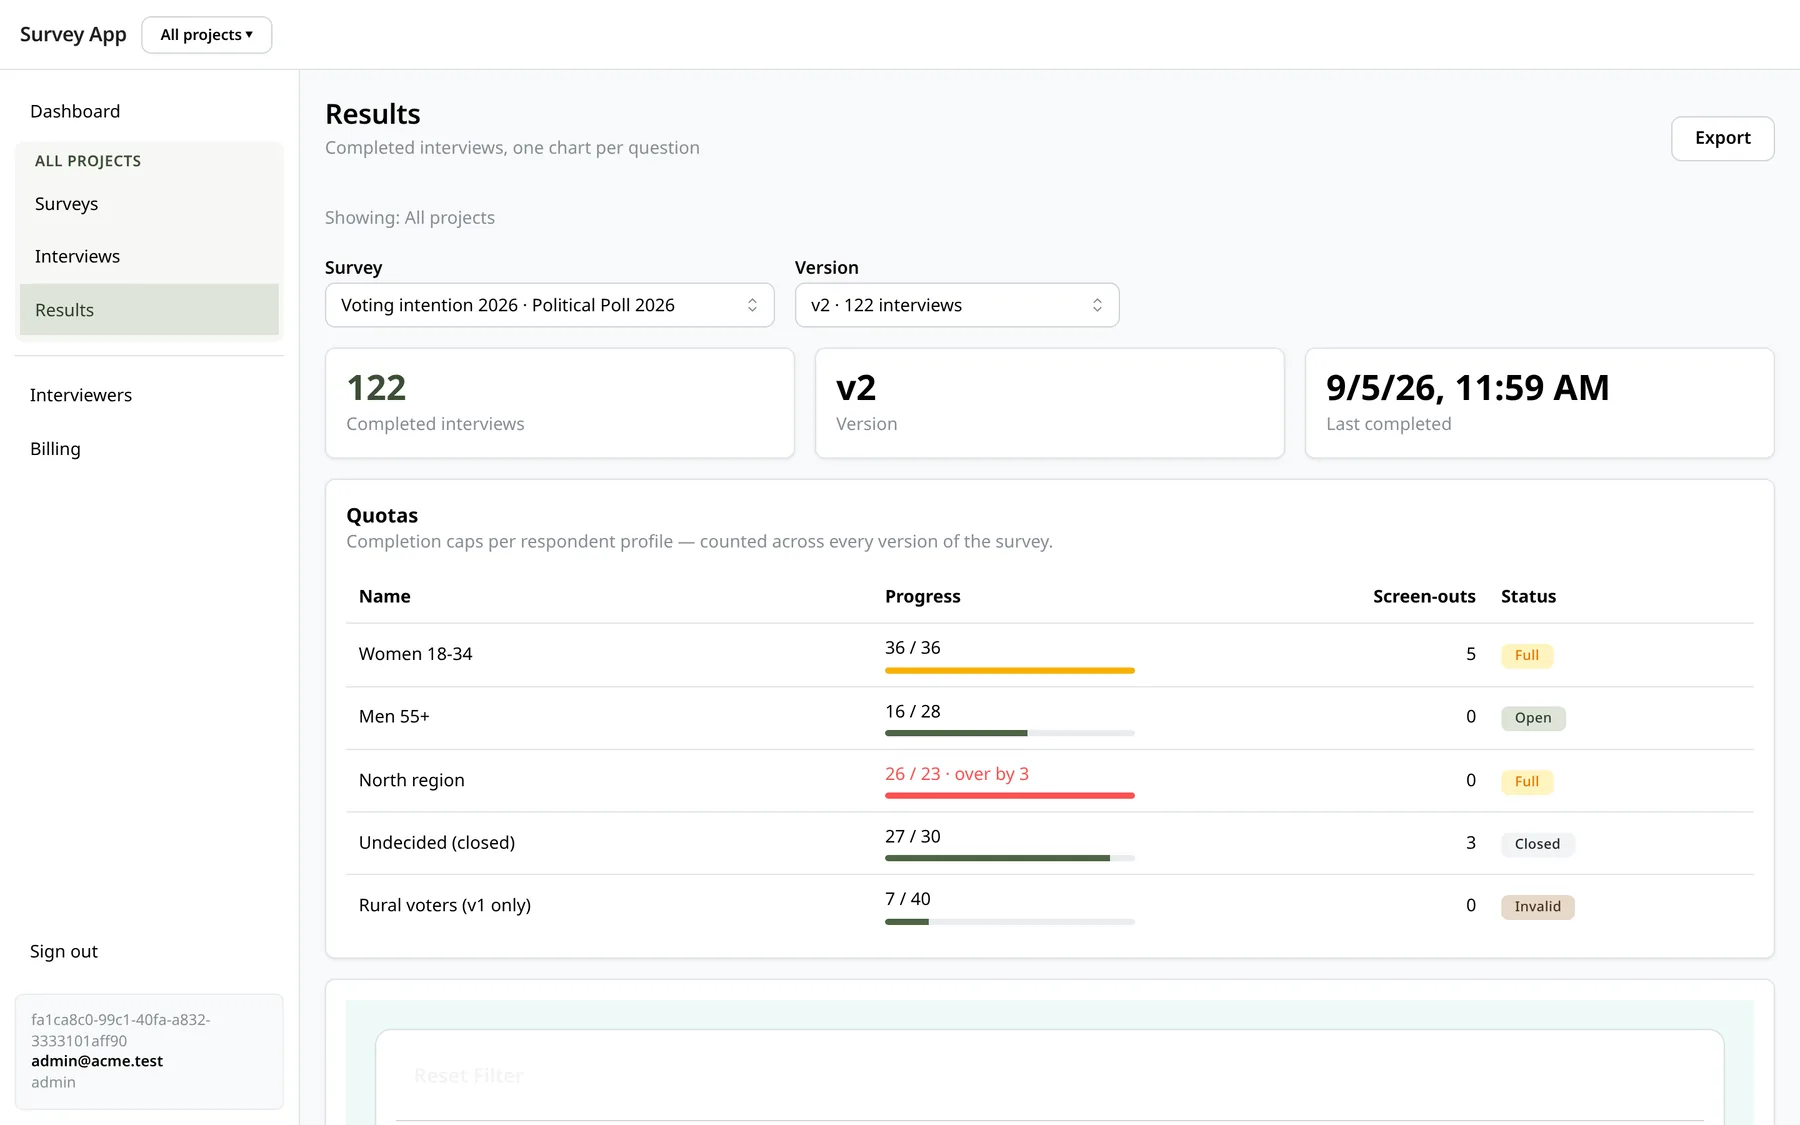Open the Version selector combo box
The width and height of the screenshot is (1800, 1125).
[x=957, y=305]
